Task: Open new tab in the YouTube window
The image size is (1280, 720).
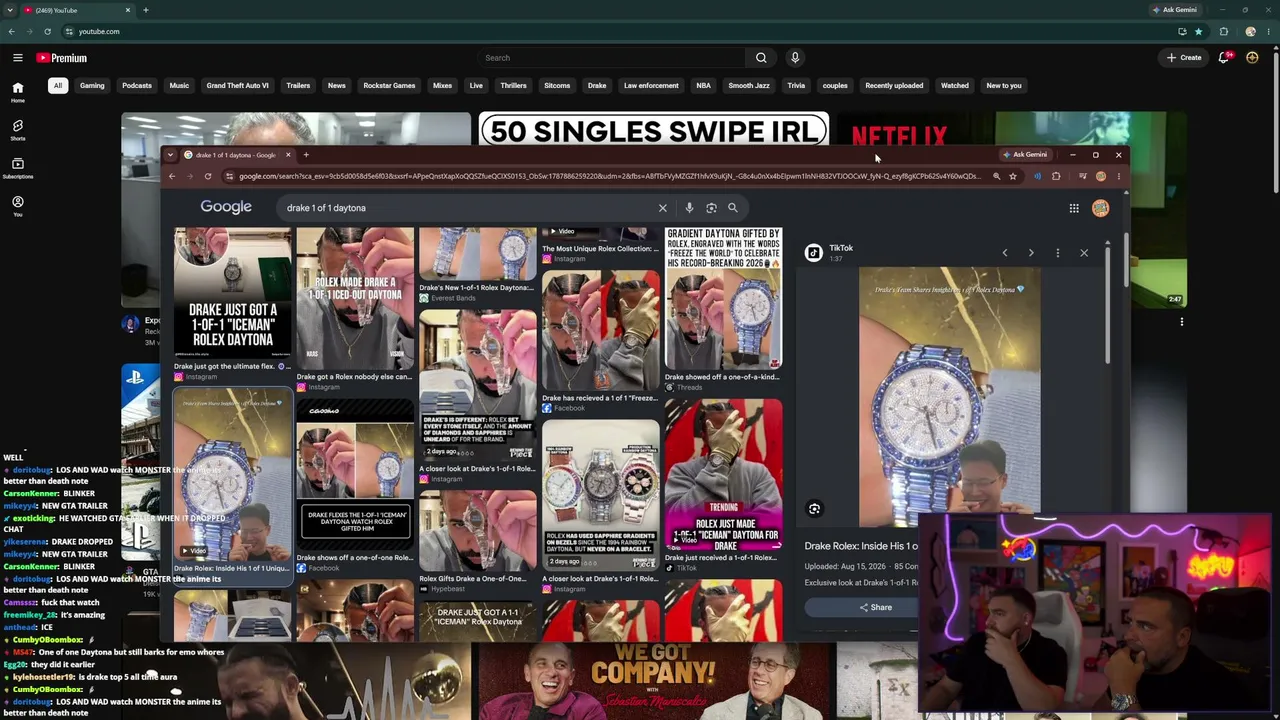Action: point(145,10)
